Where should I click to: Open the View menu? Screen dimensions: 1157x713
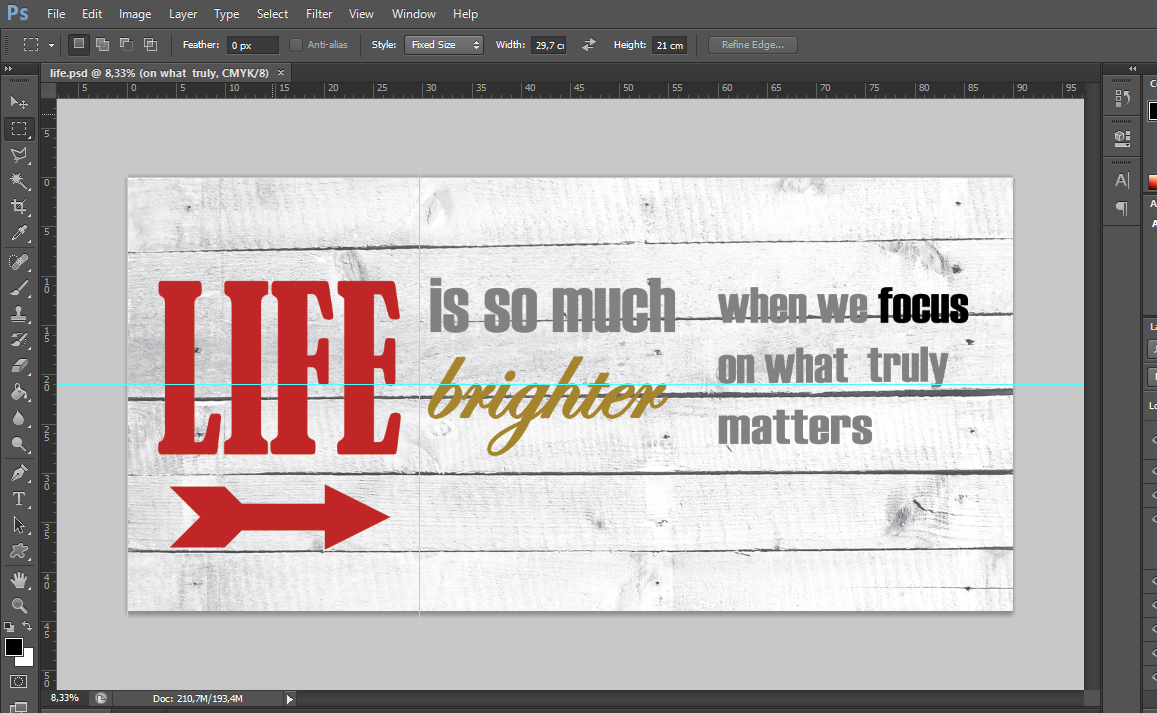tap(362, 14)
